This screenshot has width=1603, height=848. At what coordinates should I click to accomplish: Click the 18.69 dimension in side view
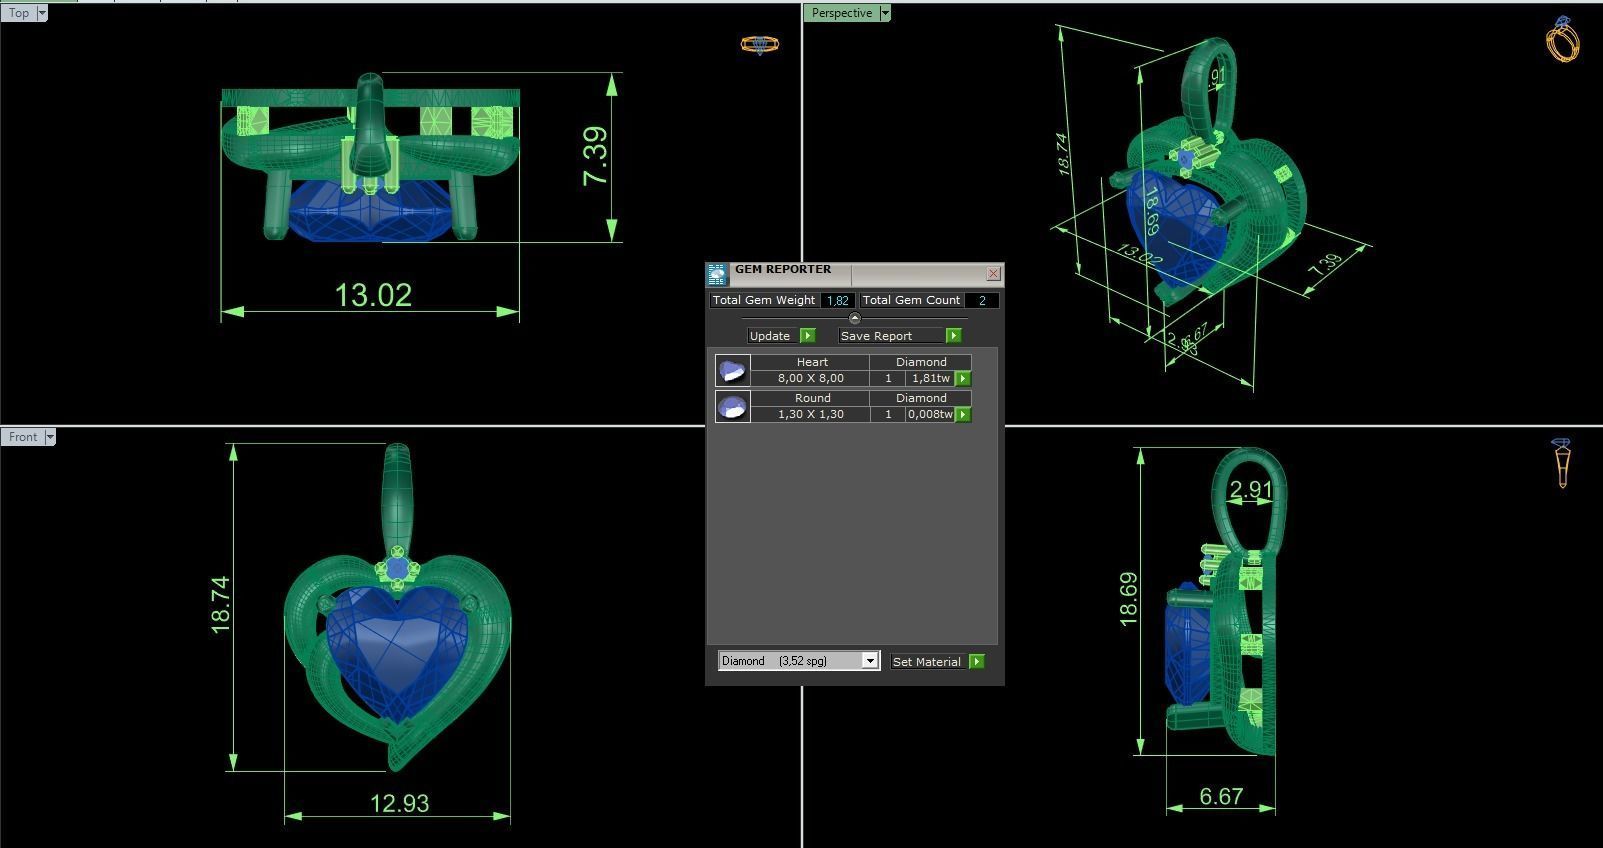point(1129,600)
